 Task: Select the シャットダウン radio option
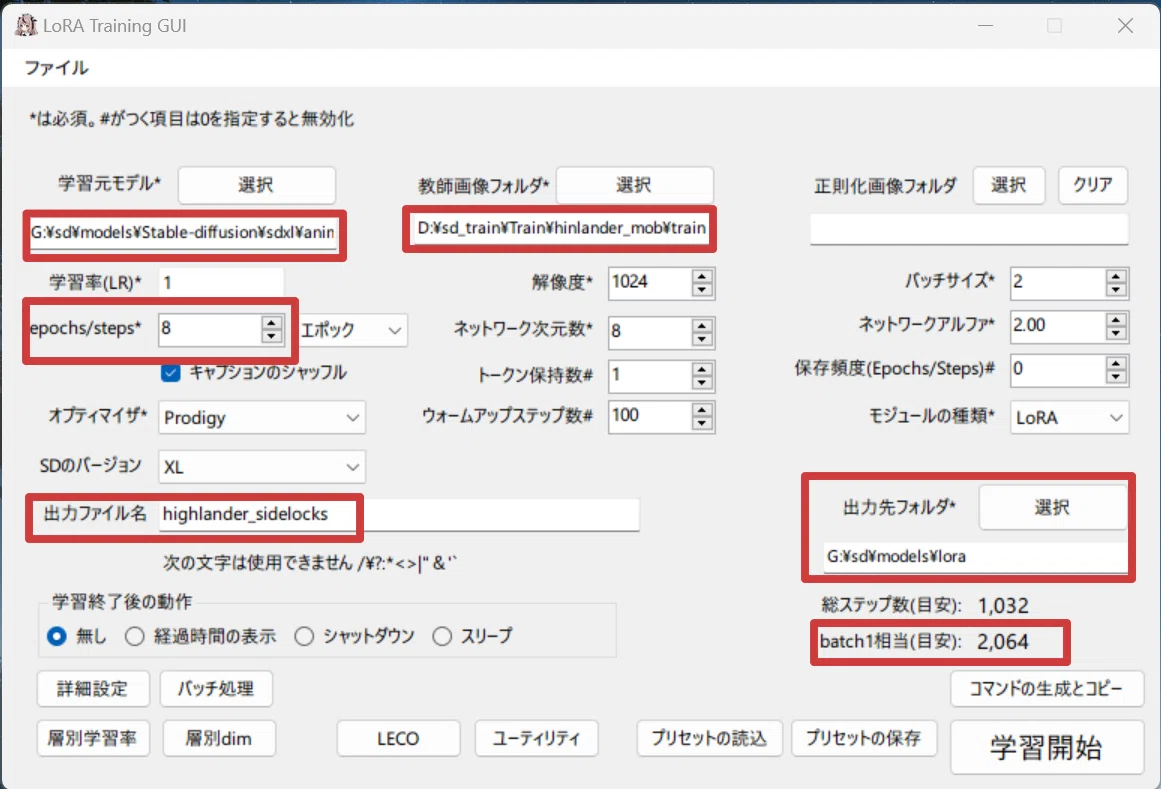pos(304,636)
